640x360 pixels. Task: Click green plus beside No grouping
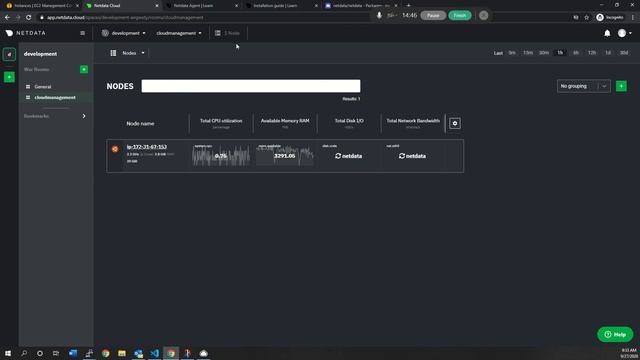pyautogui.click(x=621, y=86)
